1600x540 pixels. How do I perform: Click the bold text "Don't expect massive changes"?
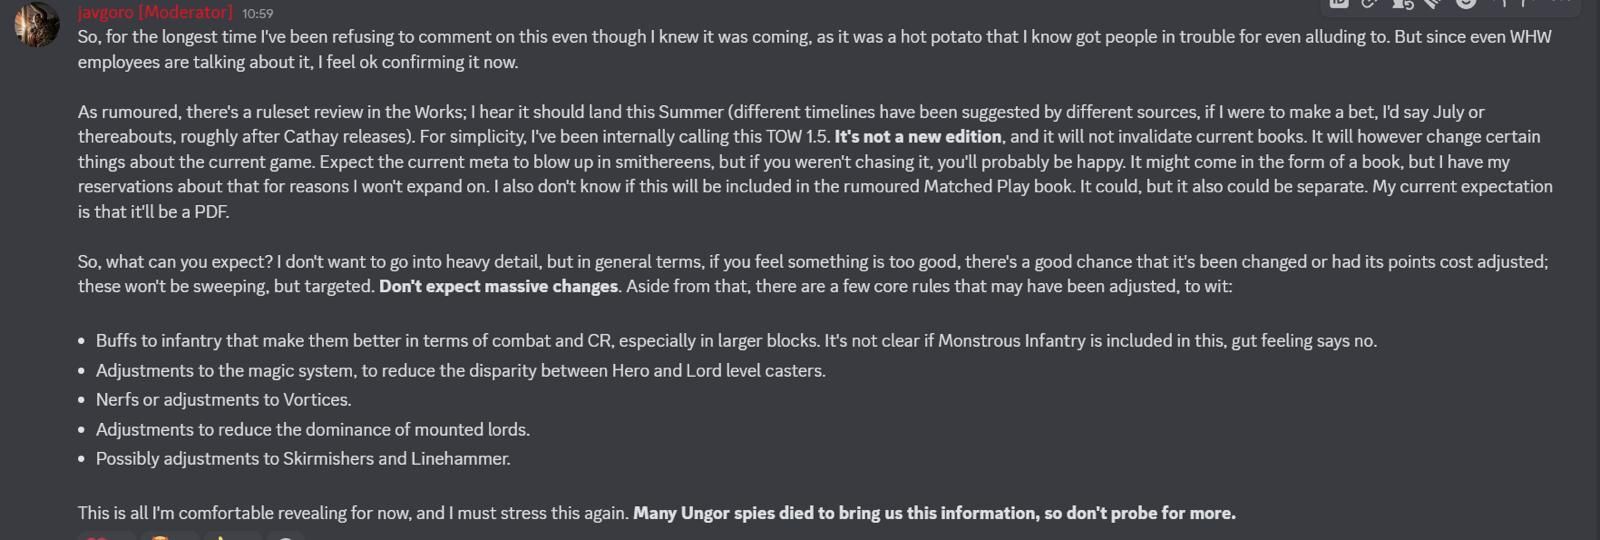(x=498, y=287)
